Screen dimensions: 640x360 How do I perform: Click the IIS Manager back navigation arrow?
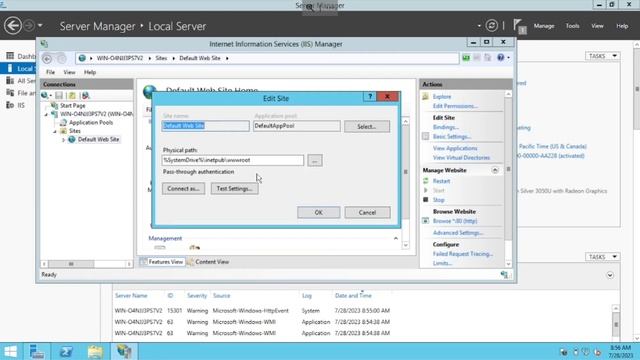tap(47, 59)
